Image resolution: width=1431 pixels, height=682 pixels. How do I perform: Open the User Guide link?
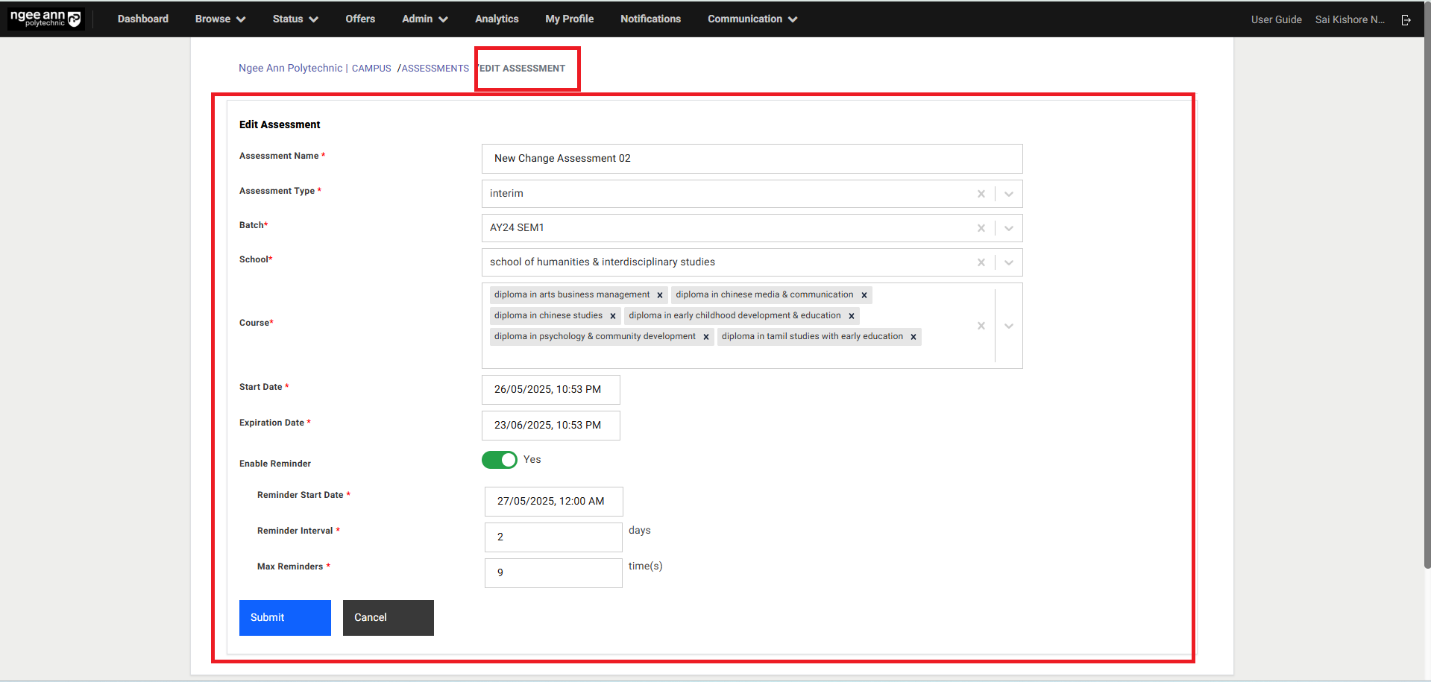(x=1276, y=19)
